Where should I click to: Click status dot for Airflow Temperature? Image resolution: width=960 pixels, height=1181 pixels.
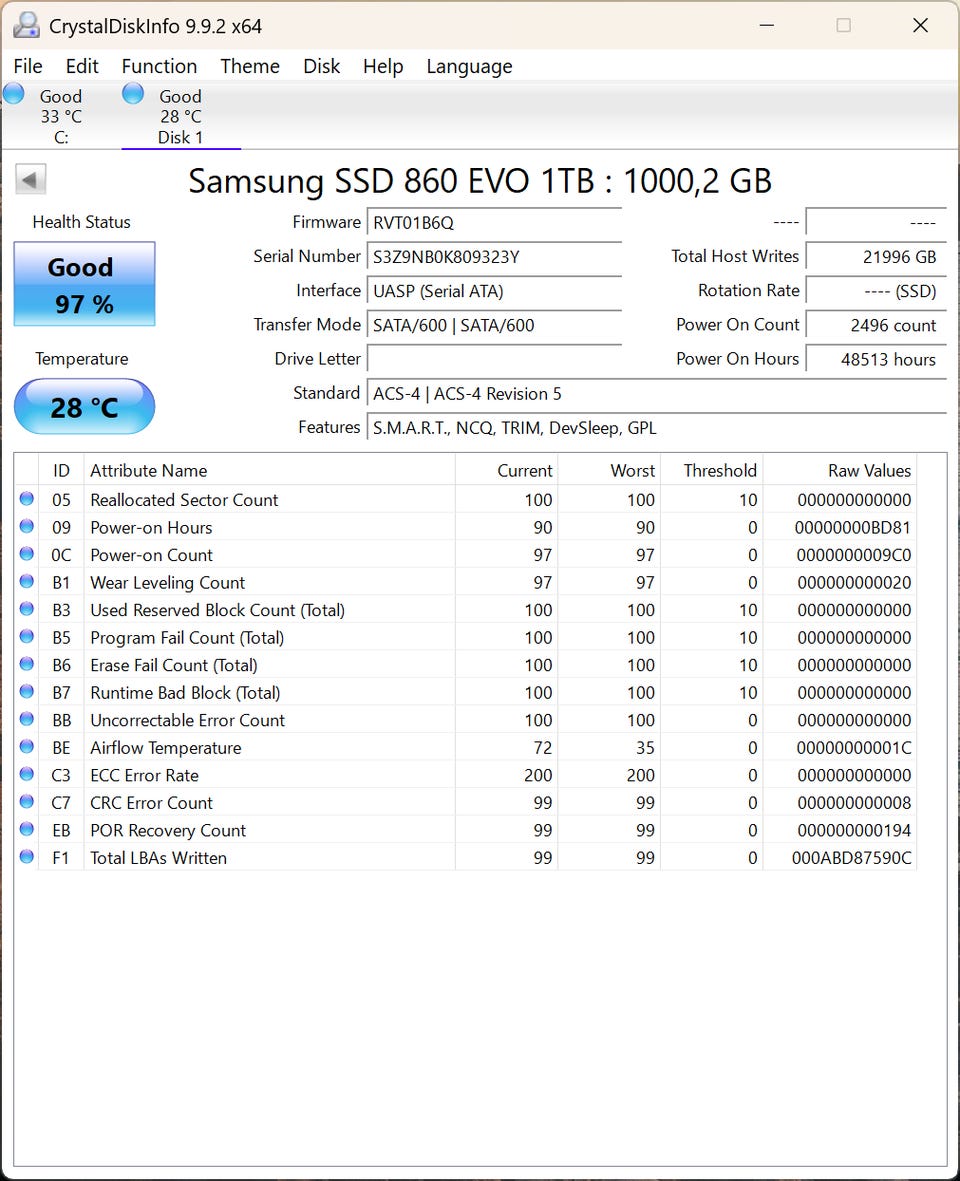[x=26, y=746]
